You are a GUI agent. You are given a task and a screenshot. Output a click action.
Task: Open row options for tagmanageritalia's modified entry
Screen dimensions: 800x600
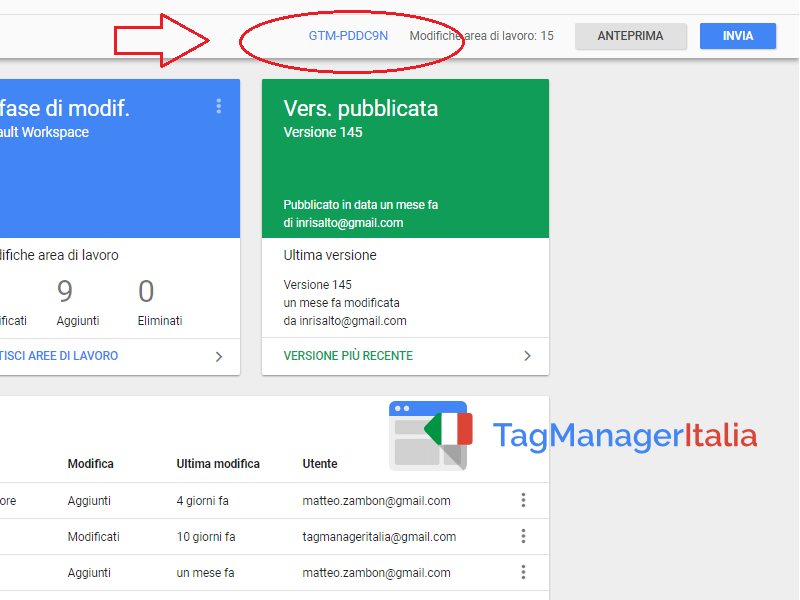pos(523,536)
